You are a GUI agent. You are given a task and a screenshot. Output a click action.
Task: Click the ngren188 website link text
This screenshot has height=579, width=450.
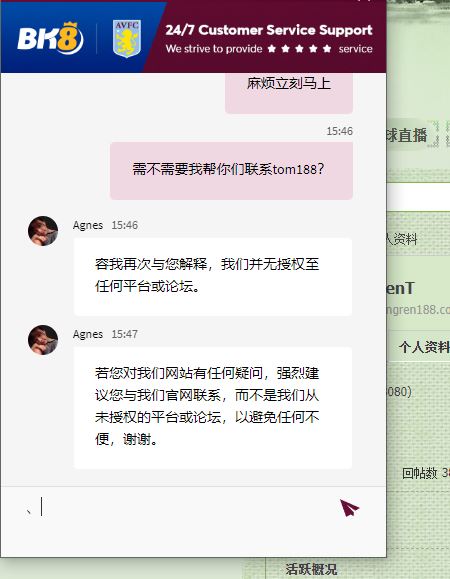coord(418,309)
